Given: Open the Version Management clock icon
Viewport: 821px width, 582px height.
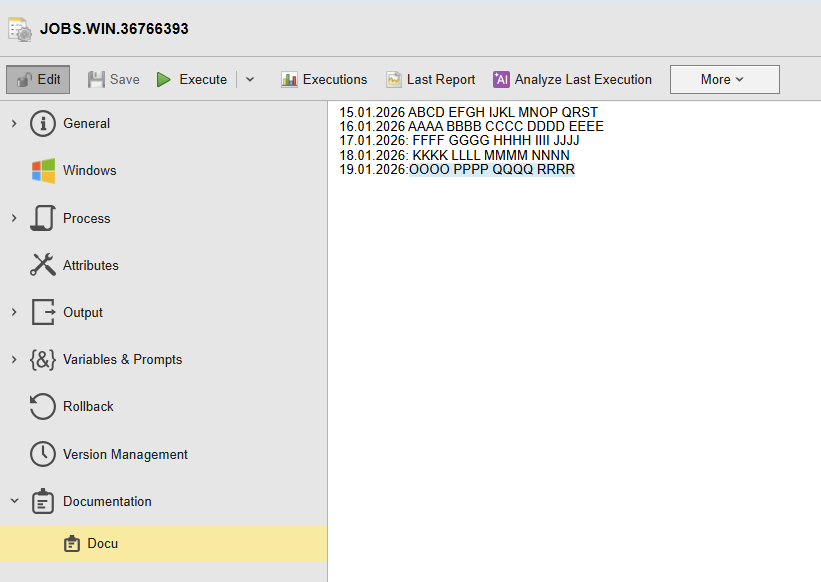Looking at the screenshot, I should coord(42,454).
